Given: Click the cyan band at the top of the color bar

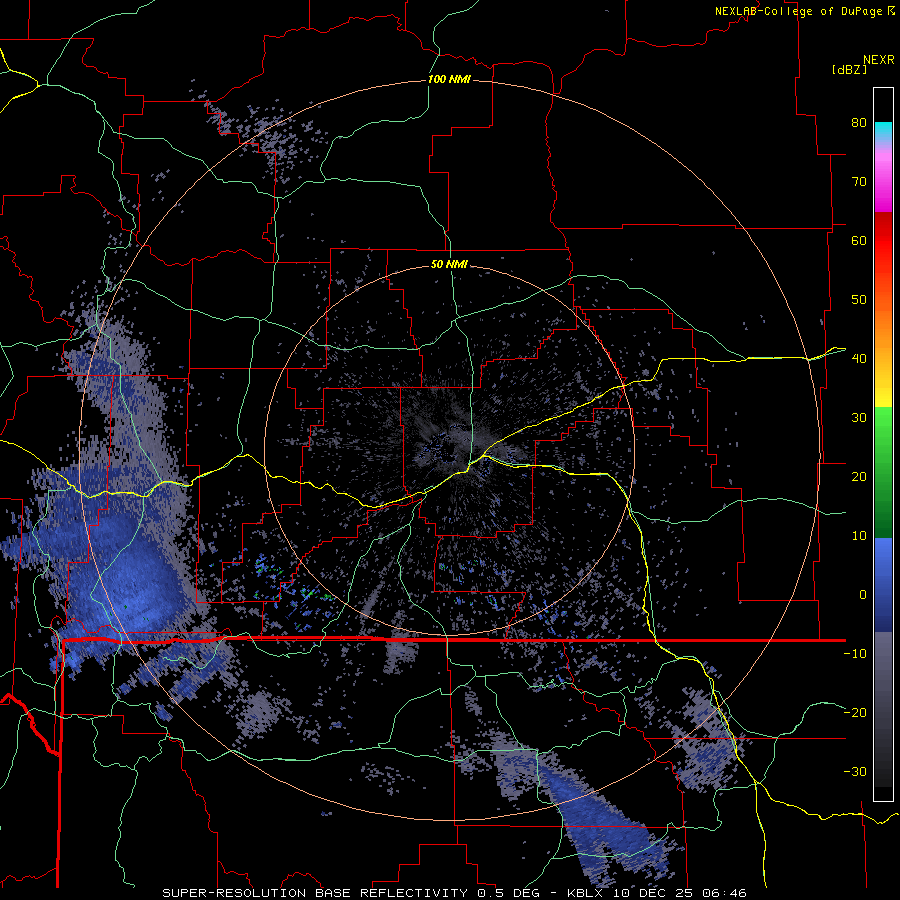Looking at the screenshot, I should tap(883, 130).
